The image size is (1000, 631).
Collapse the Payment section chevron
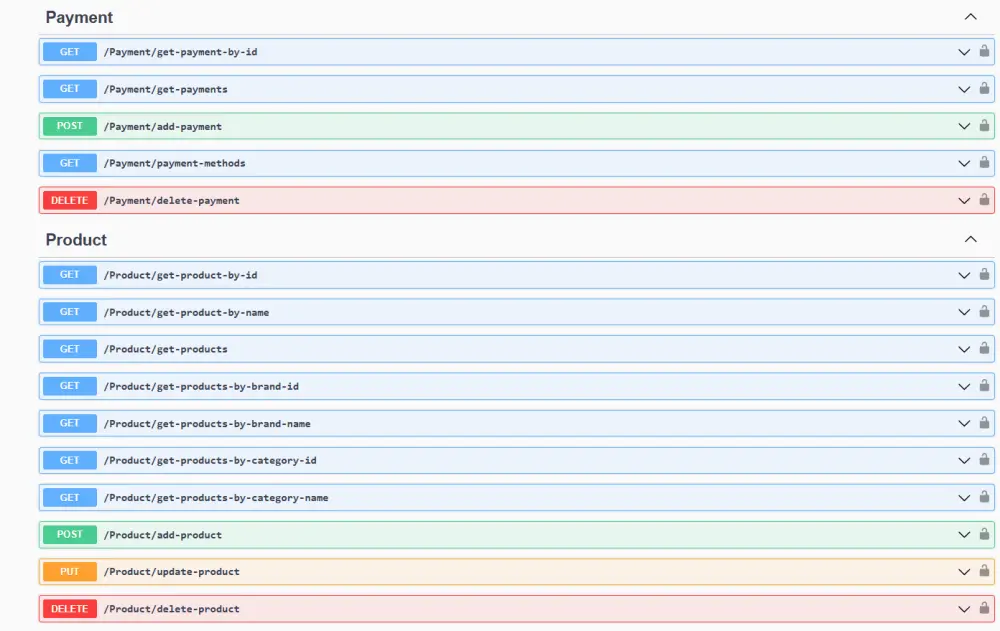(x=970, y=17)
